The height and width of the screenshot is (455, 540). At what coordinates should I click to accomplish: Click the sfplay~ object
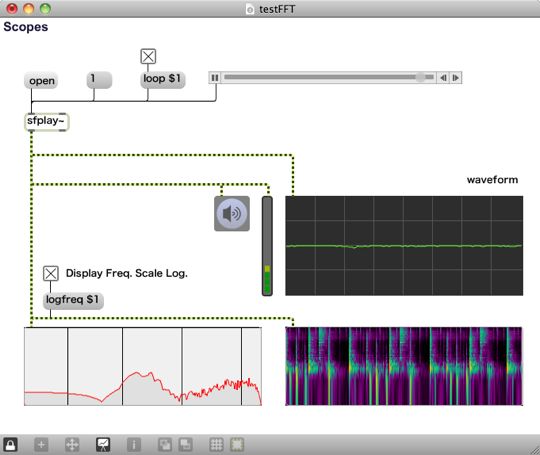47,122
